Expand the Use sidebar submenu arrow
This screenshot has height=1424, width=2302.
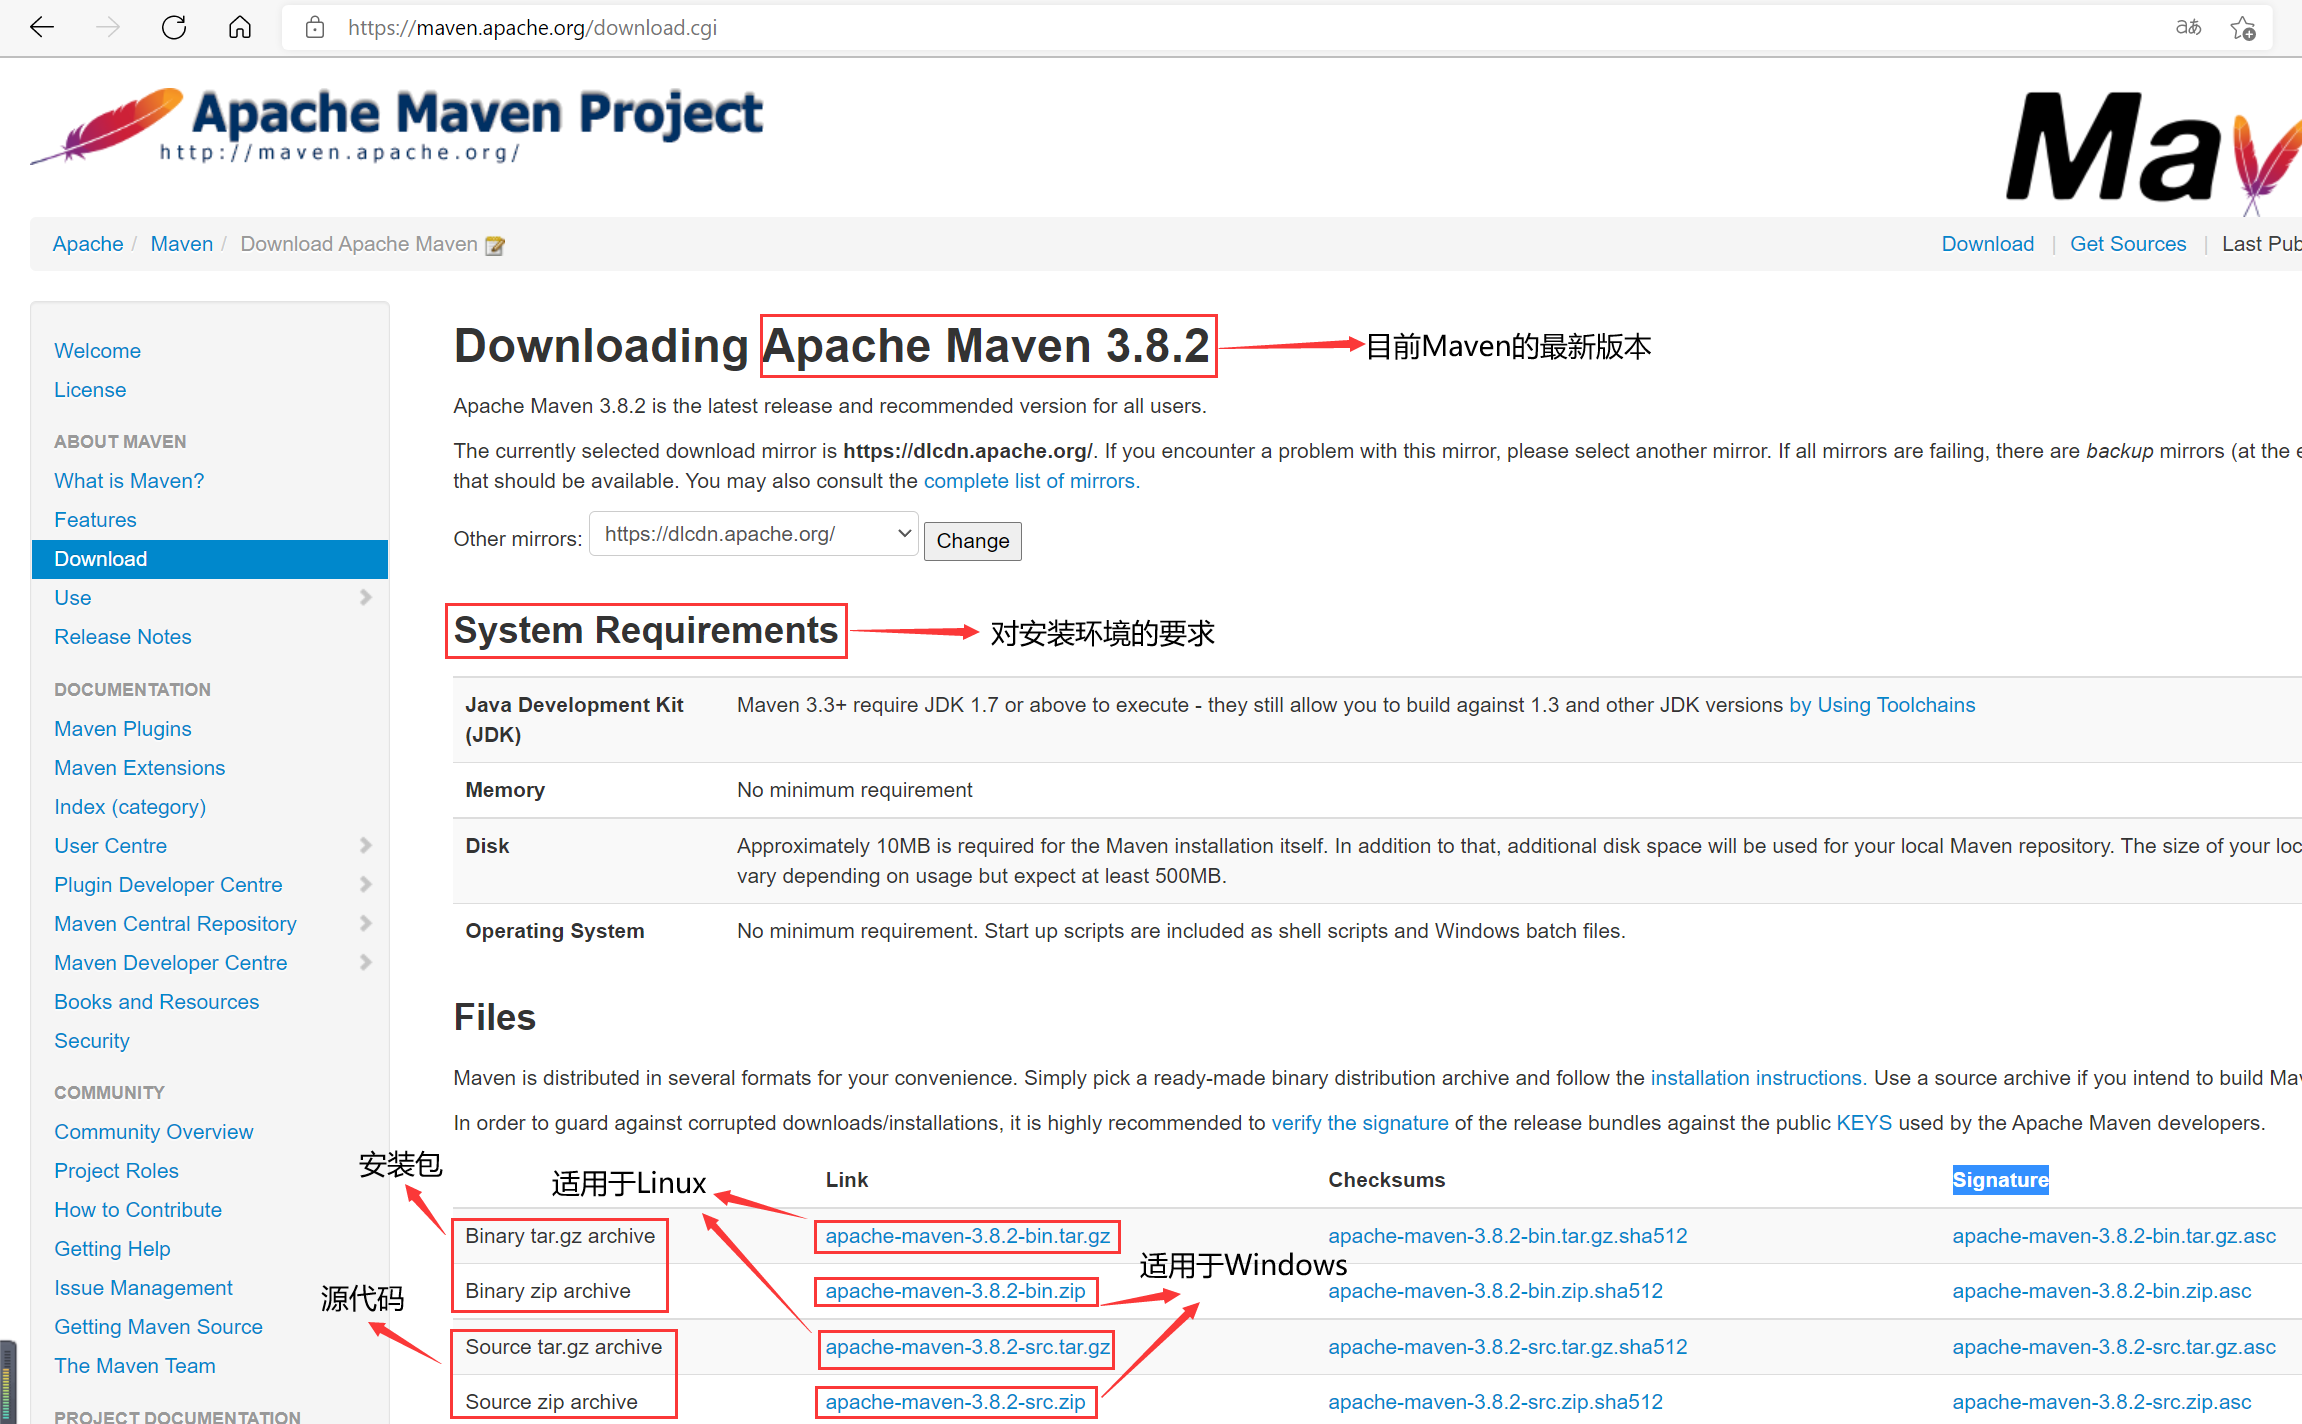pyautogui.click(x=365, y=597)
